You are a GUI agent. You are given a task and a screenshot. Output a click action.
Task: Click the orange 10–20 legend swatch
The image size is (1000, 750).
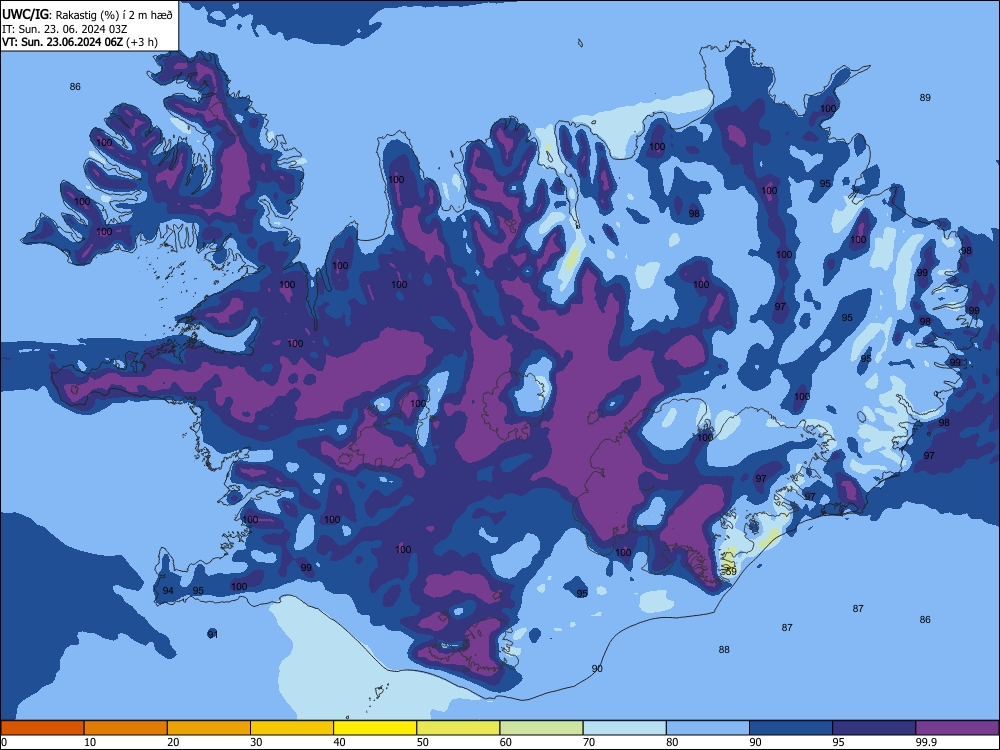coord(126,728)
